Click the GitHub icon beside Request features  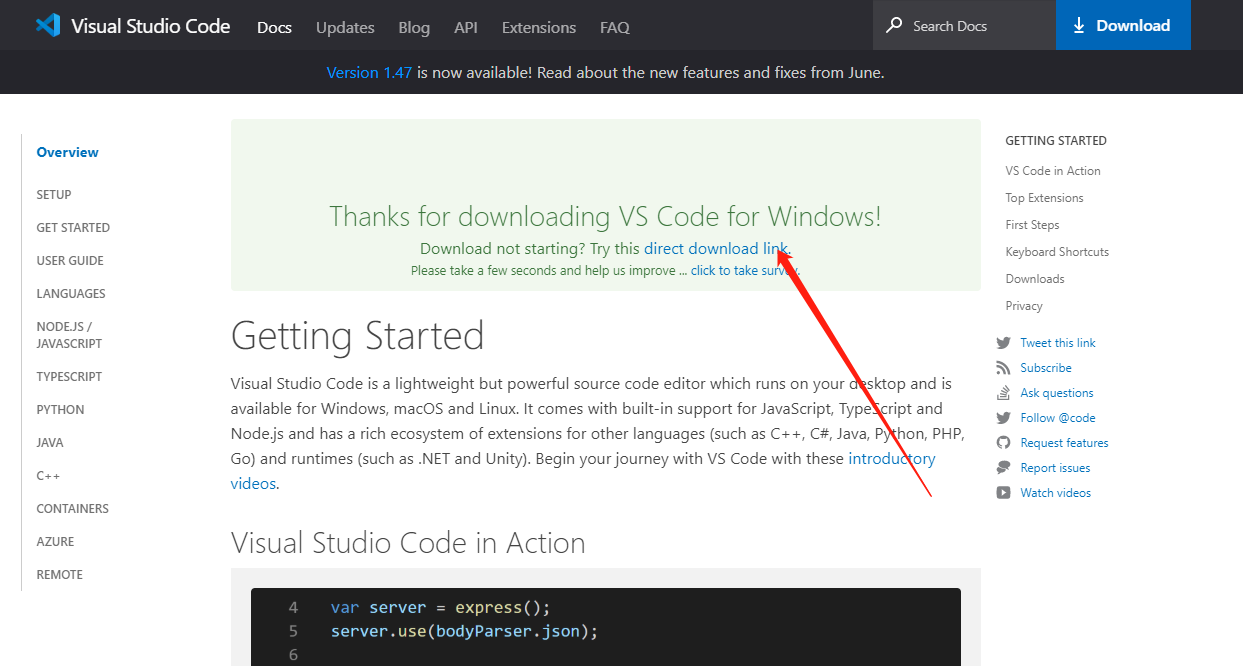click(x=1003, y=443)
